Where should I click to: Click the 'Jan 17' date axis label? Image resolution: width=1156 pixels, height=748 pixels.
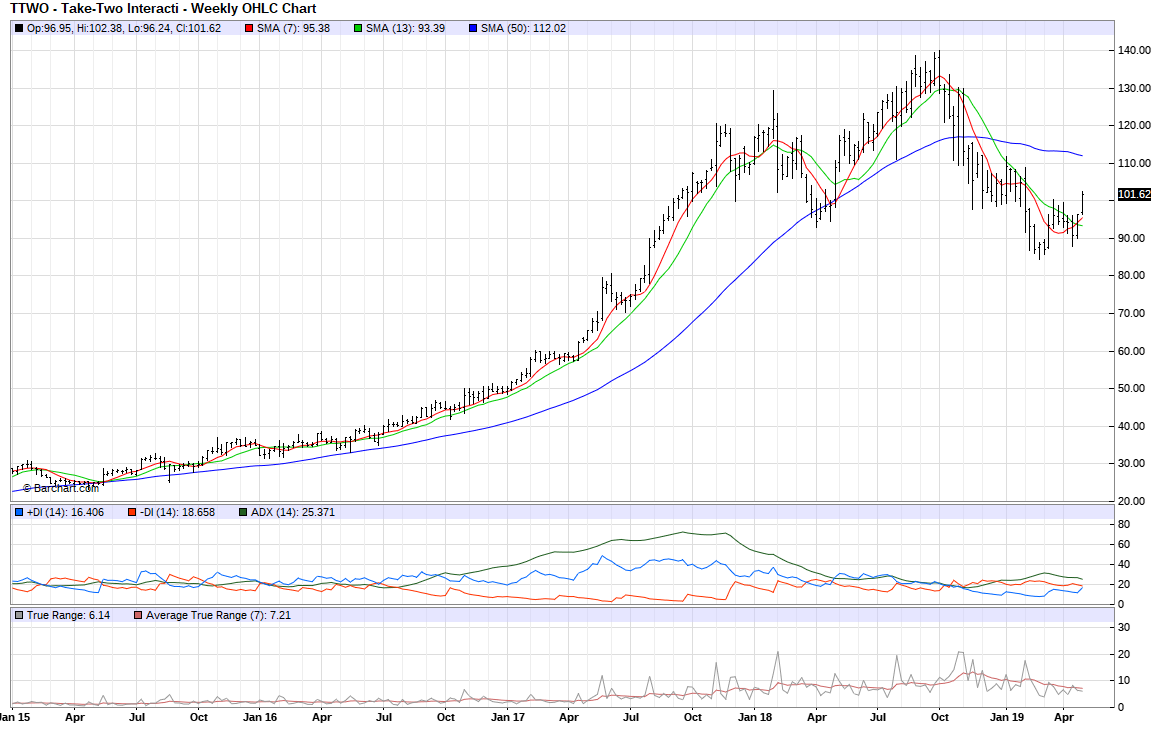(x=508, y=717)
